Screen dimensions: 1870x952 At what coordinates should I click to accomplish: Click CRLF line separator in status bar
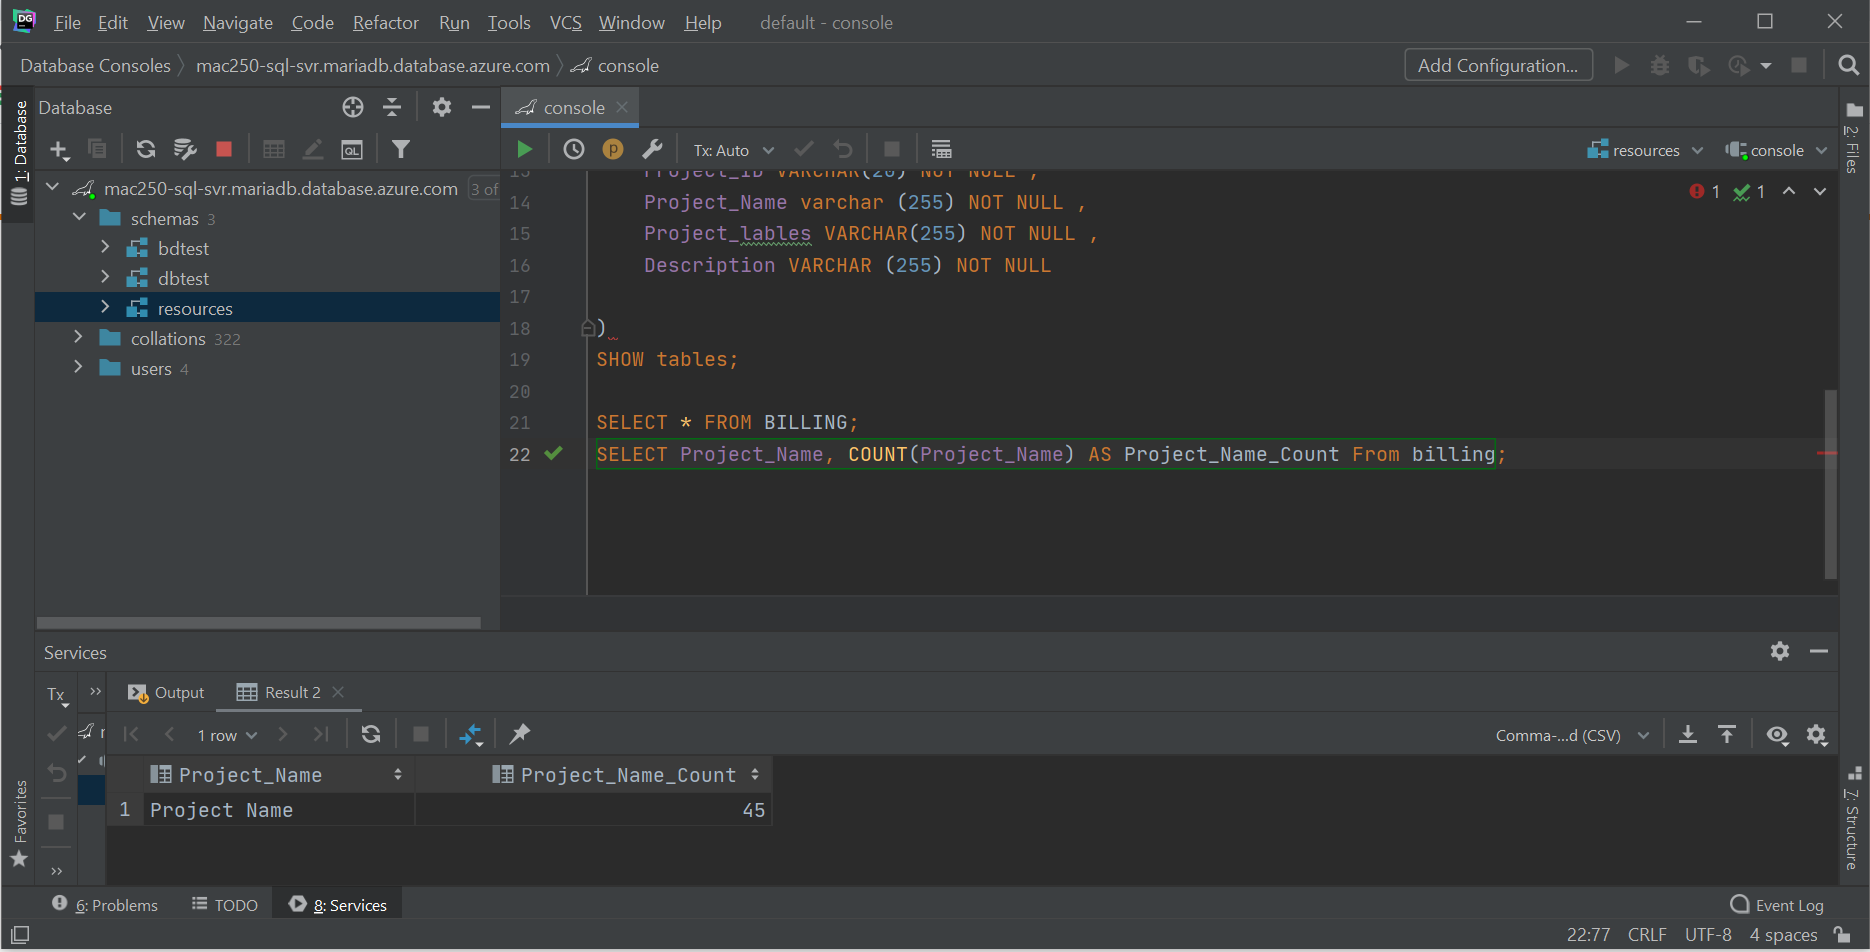pyautogui.click(x=1647, y=935)
